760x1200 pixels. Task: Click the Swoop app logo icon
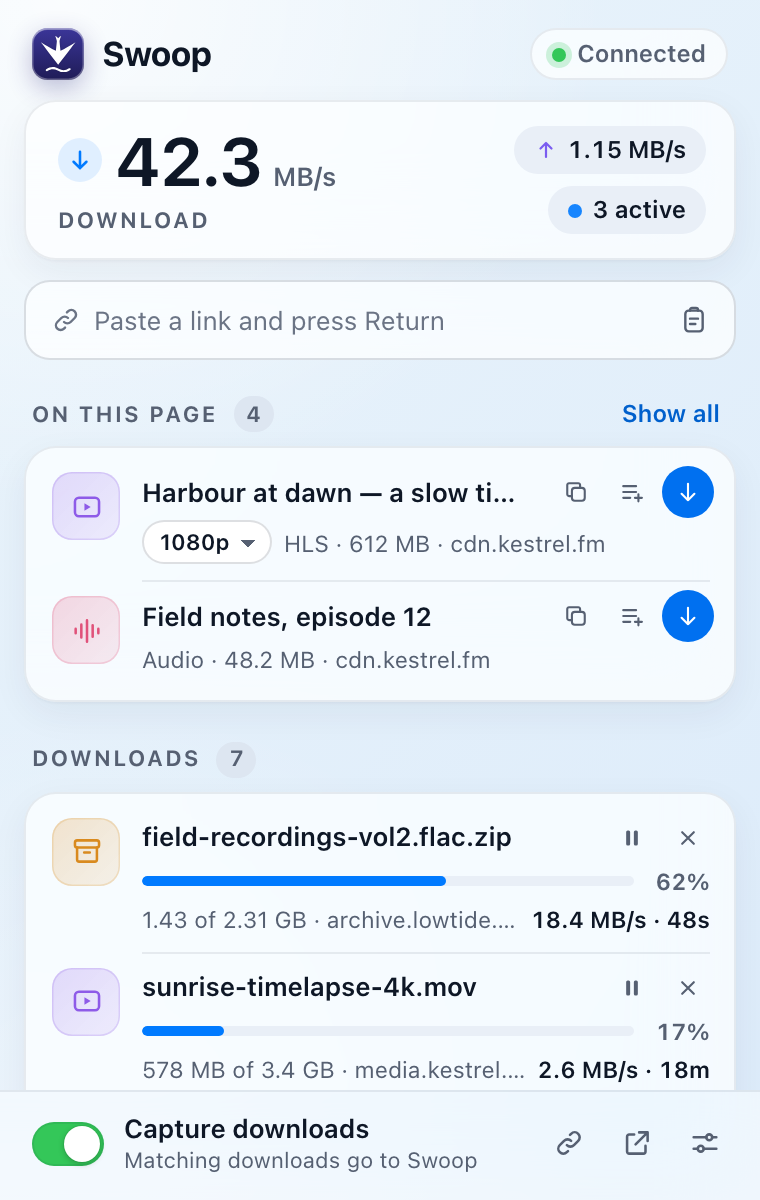point(58,54)
